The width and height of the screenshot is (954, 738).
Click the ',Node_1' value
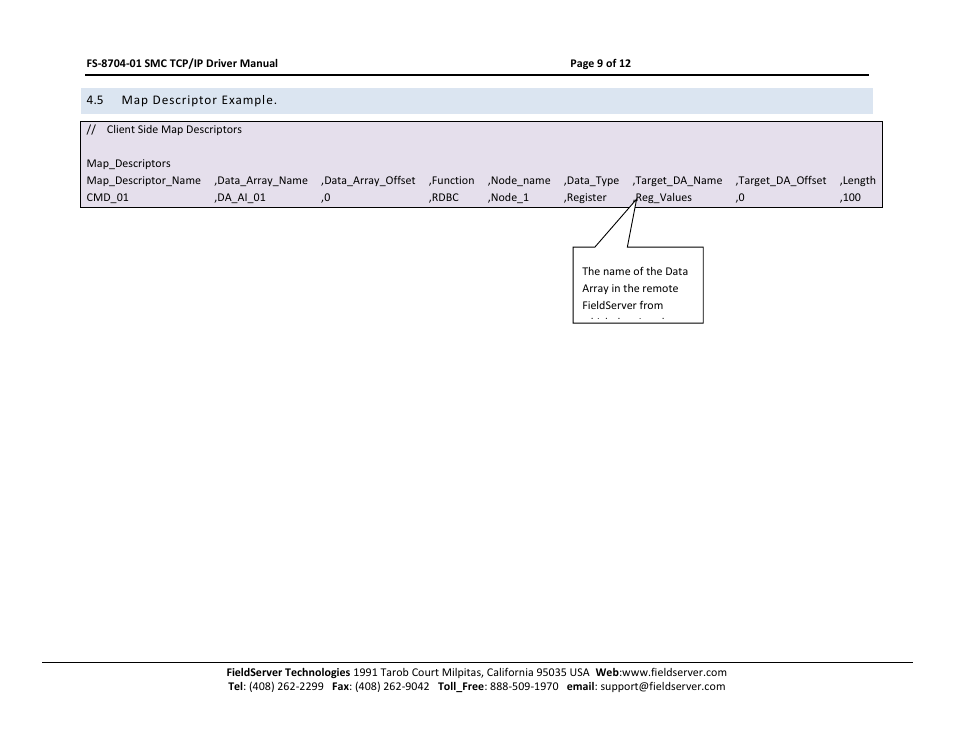[508, 197]
